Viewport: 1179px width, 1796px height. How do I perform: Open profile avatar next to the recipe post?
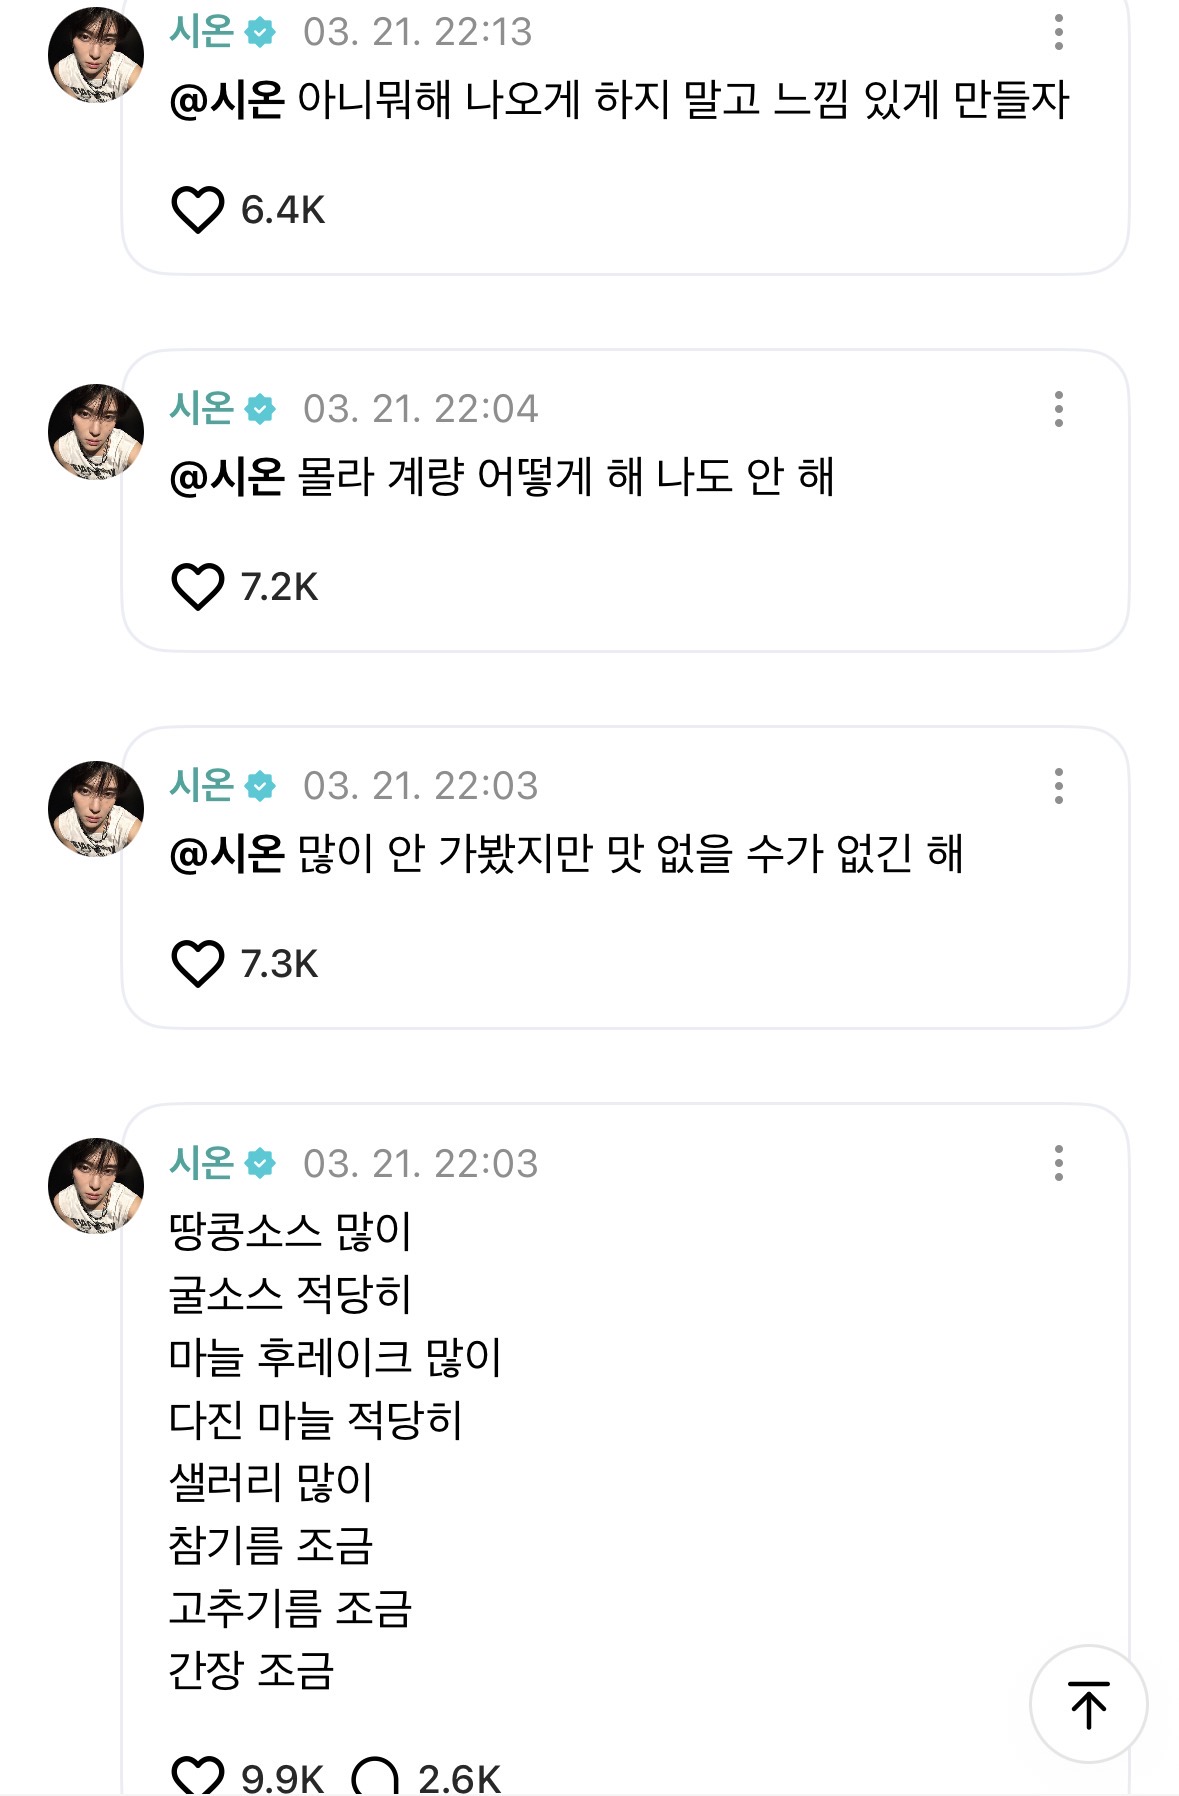[96, 1185]
